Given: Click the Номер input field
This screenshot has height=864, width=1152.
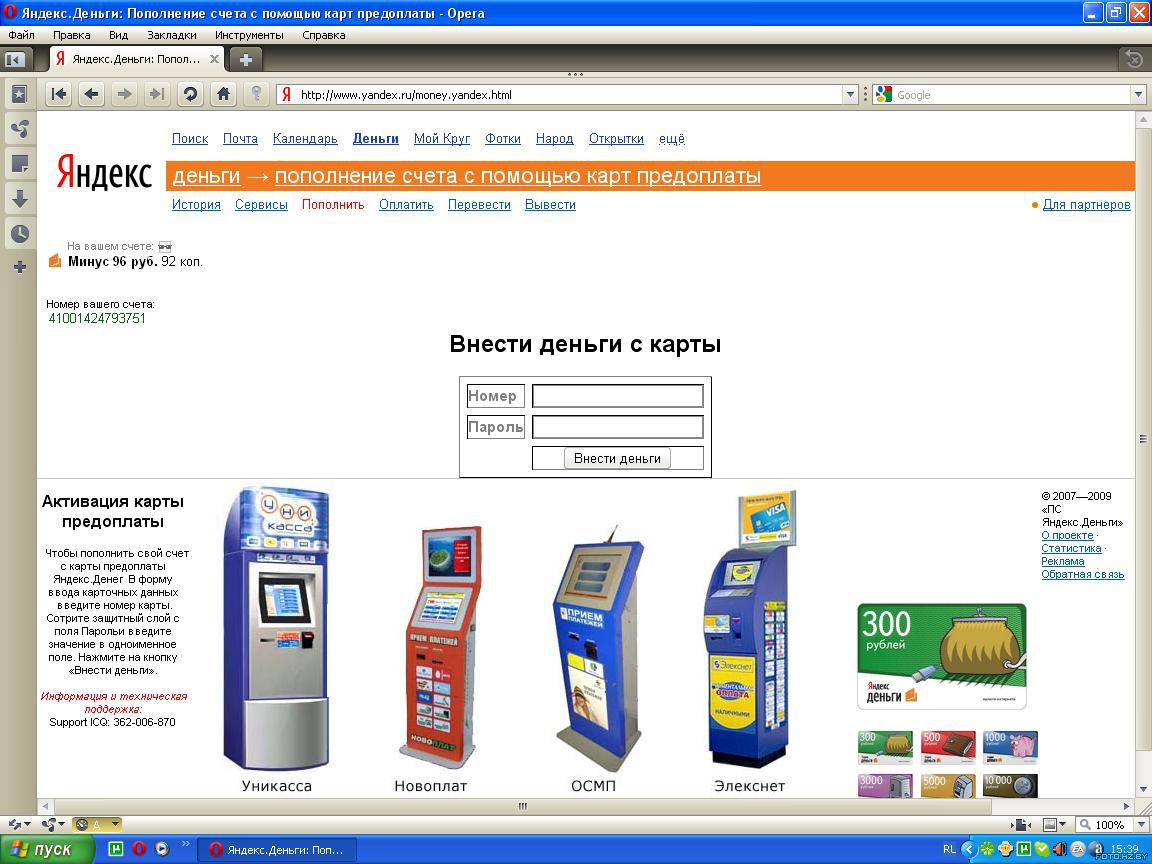Looking at the screenshot, I should (x=618, y=396).
